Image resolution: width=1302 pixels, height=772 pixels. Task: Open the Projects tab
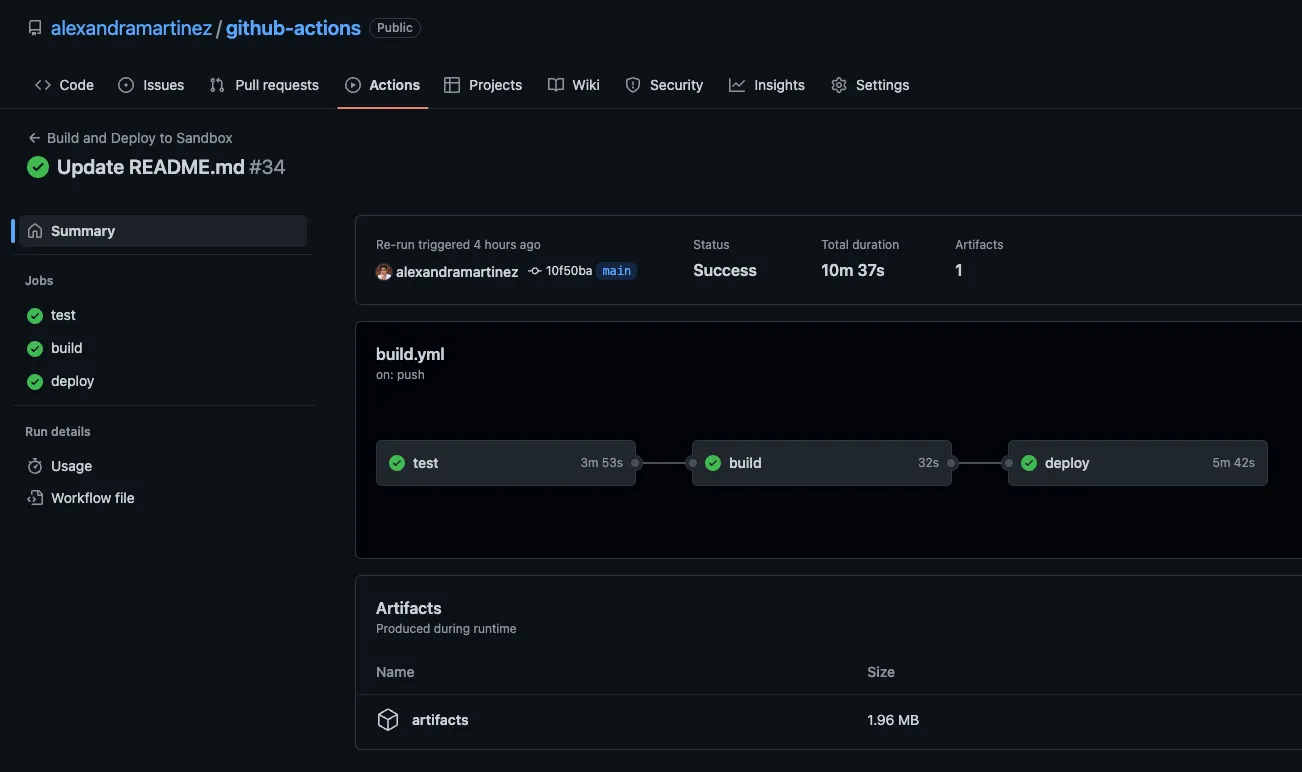point(483,85)
